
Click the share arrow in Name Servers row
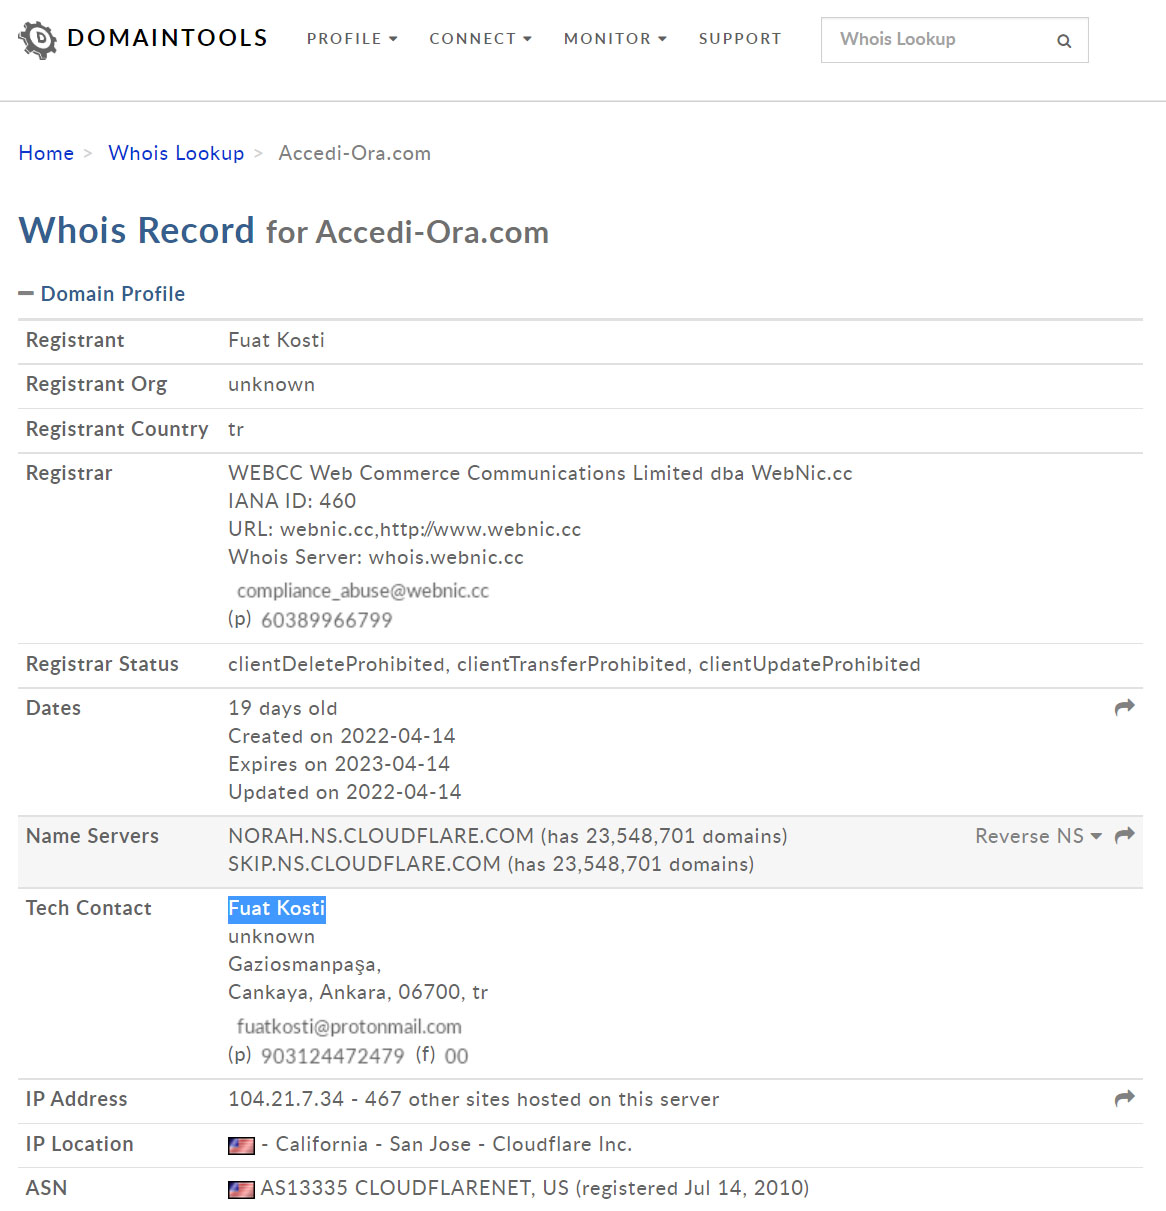tap(1125, 835)
